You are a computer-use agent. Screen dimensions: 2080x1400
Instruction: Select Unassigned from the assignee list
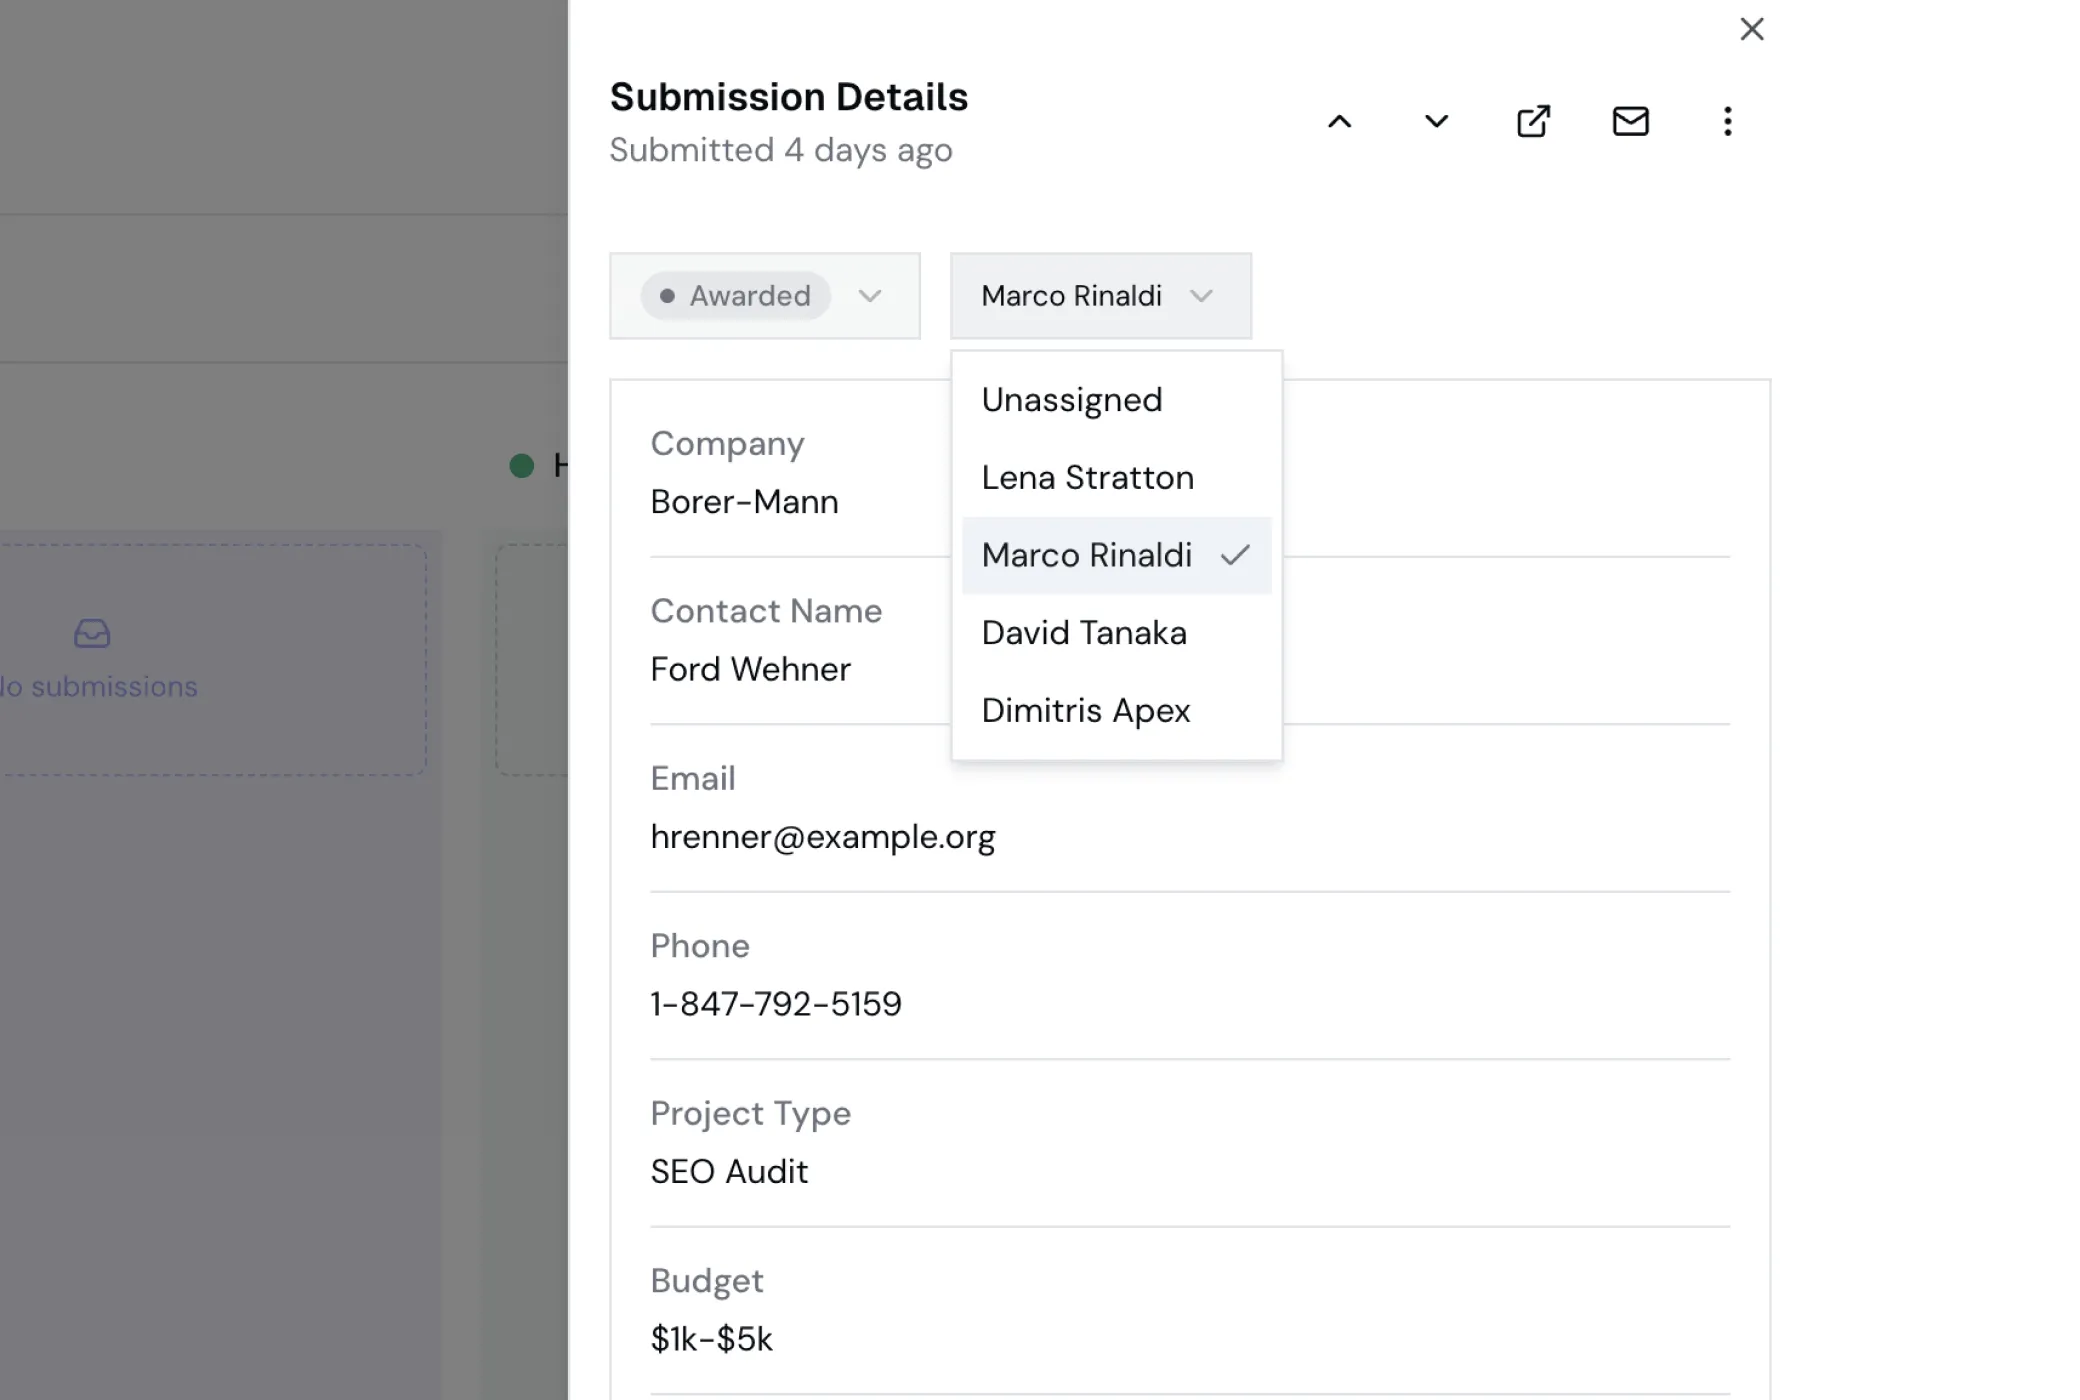[1072, 399]
